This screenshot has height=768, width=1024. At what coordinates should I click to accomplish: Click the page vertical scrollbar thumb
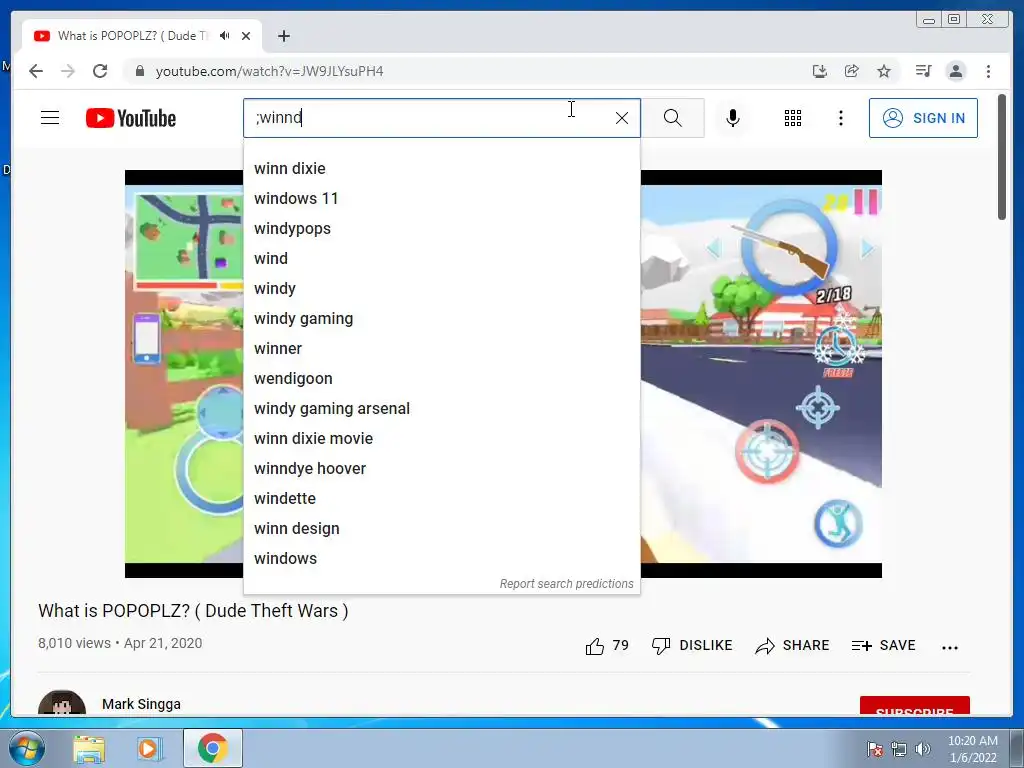tap(1002, 157)
